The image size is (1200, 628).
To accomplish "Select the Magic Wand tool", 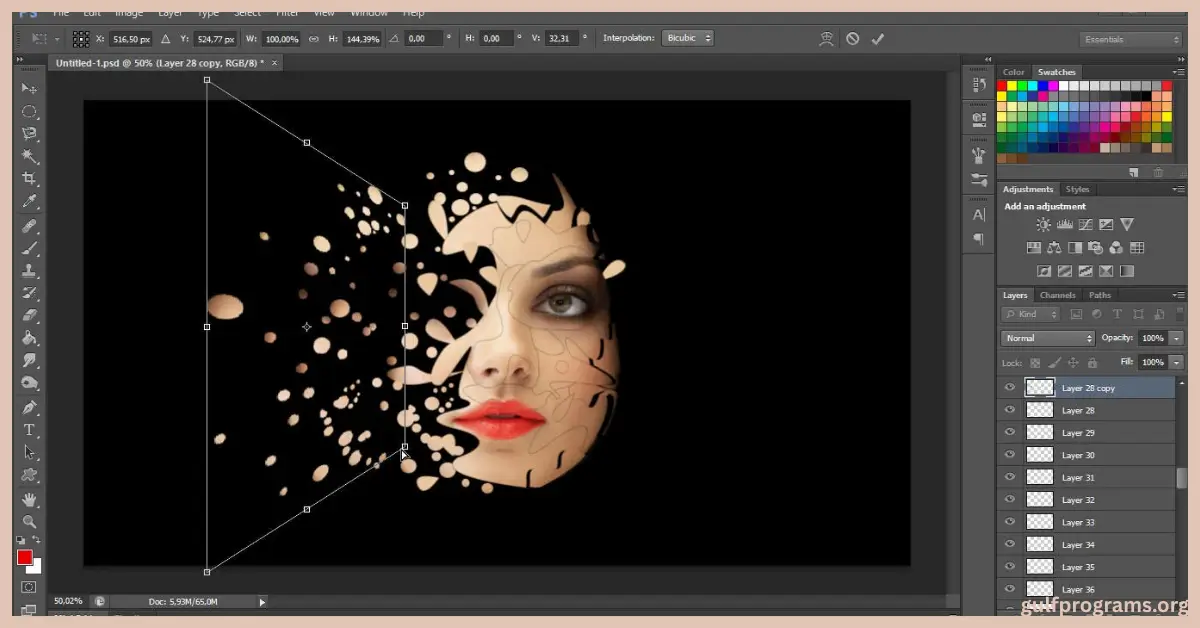I will [30, 156].
